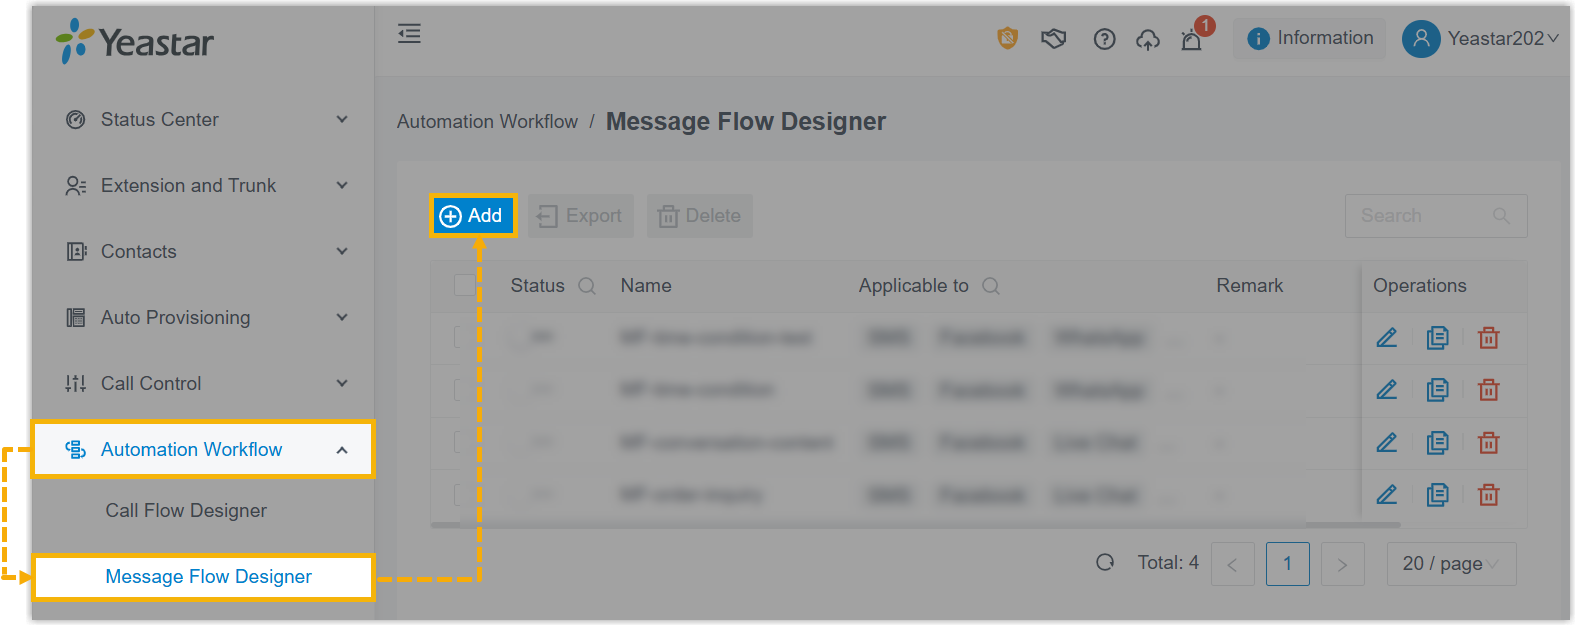Screen dimensions: 1576x625
Task: Click the help question mark icon
Action: [x=1104, y=39]
